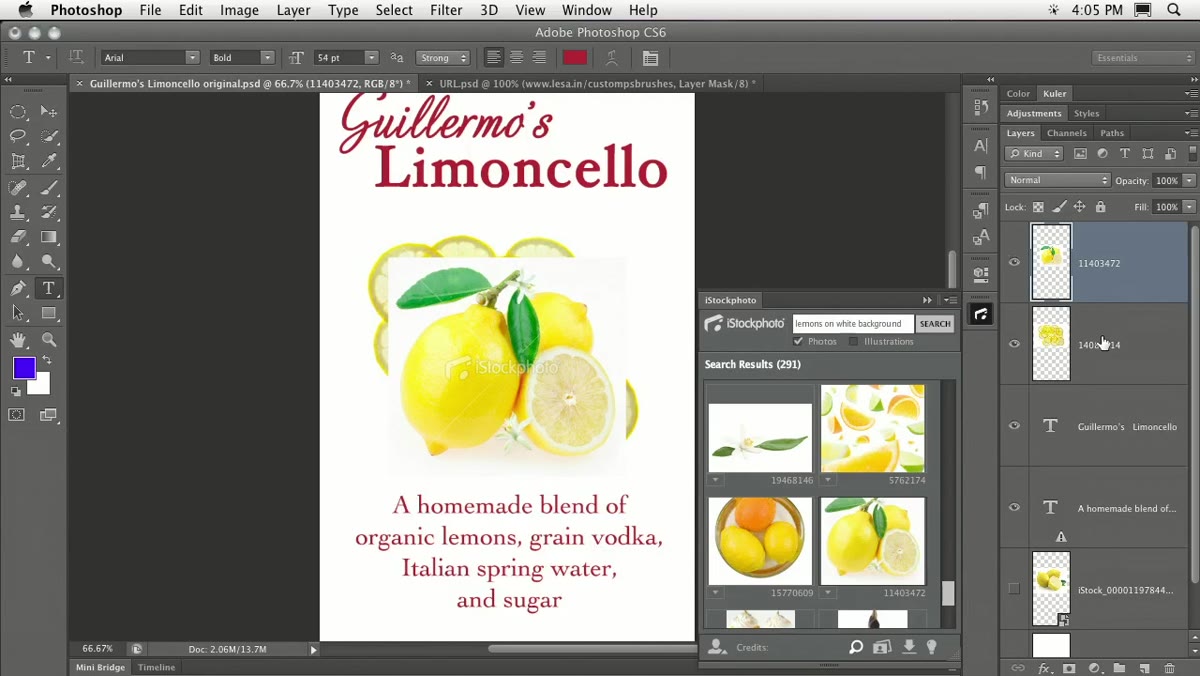Select the Rectangle shape tool

pyautogui.click(x=49, y=314)
